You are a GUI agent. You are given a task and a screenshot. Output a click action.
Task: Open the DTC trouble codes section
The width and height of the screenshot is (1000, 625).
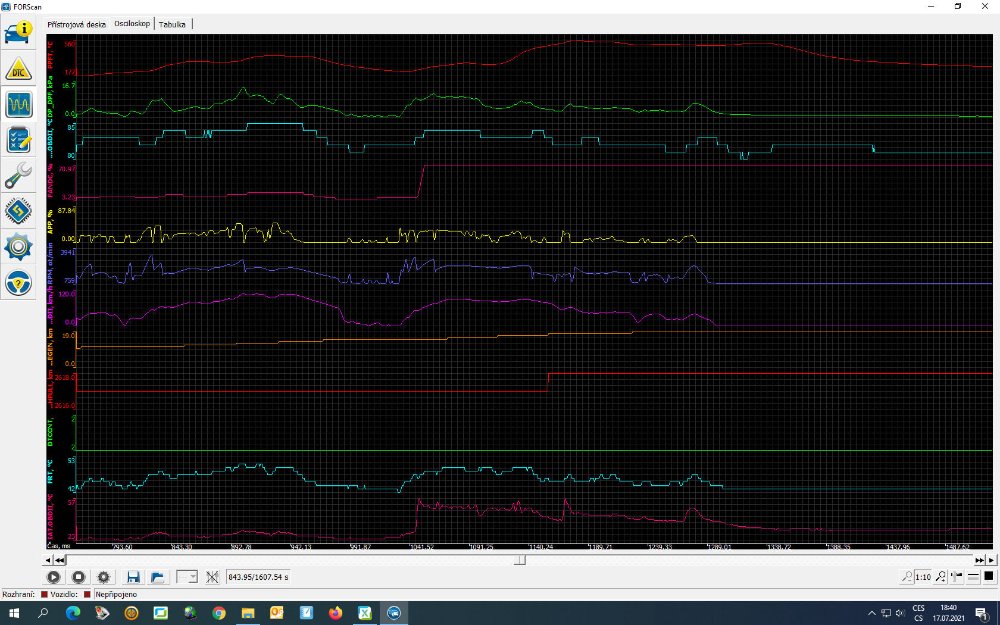click(19, 67)
